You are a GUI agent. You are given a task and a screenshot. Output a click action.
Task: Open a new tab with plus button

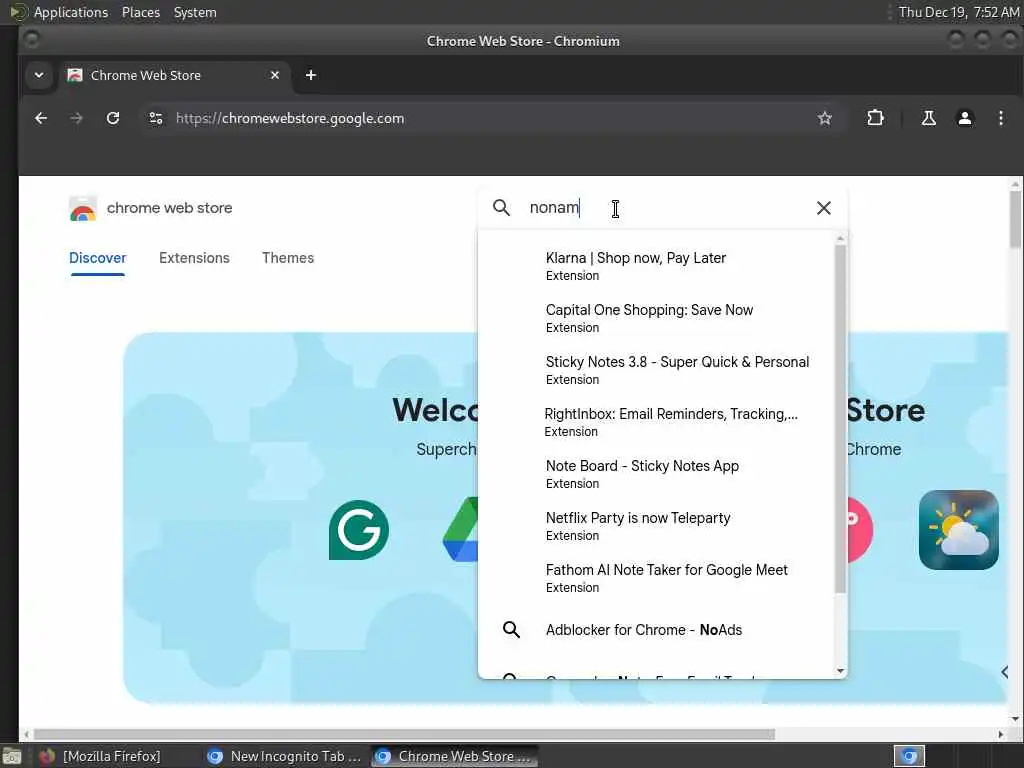[311, 75]
